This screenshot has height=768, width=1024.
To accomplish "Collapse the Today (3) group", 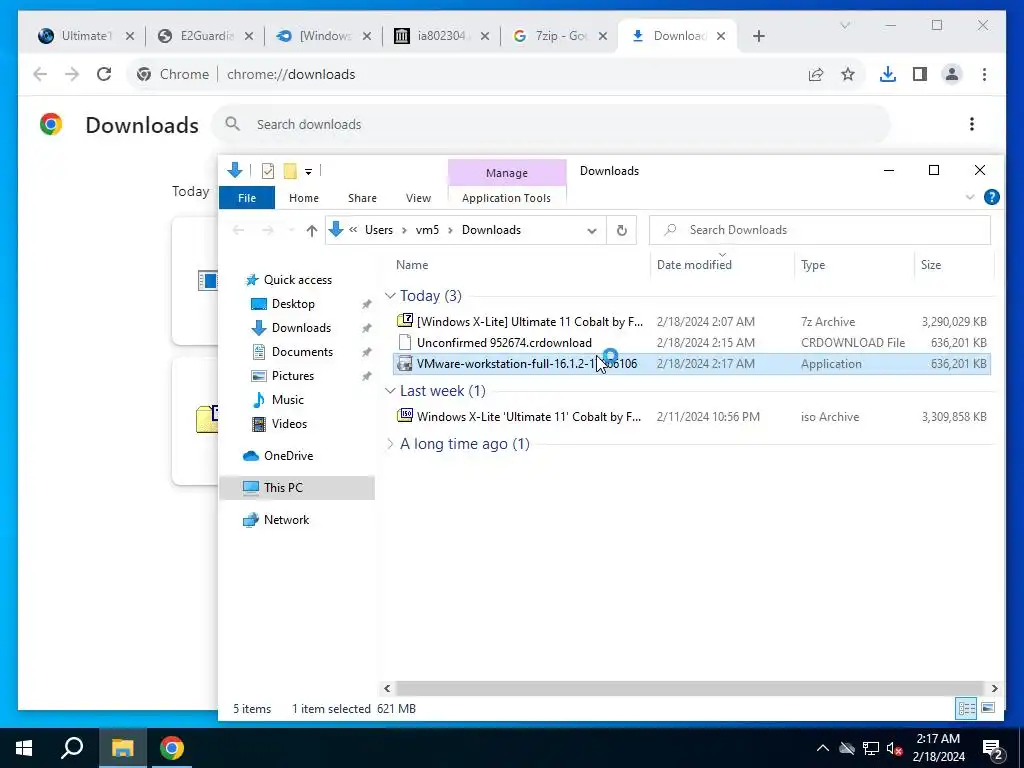I will click(x=390, y=296).
